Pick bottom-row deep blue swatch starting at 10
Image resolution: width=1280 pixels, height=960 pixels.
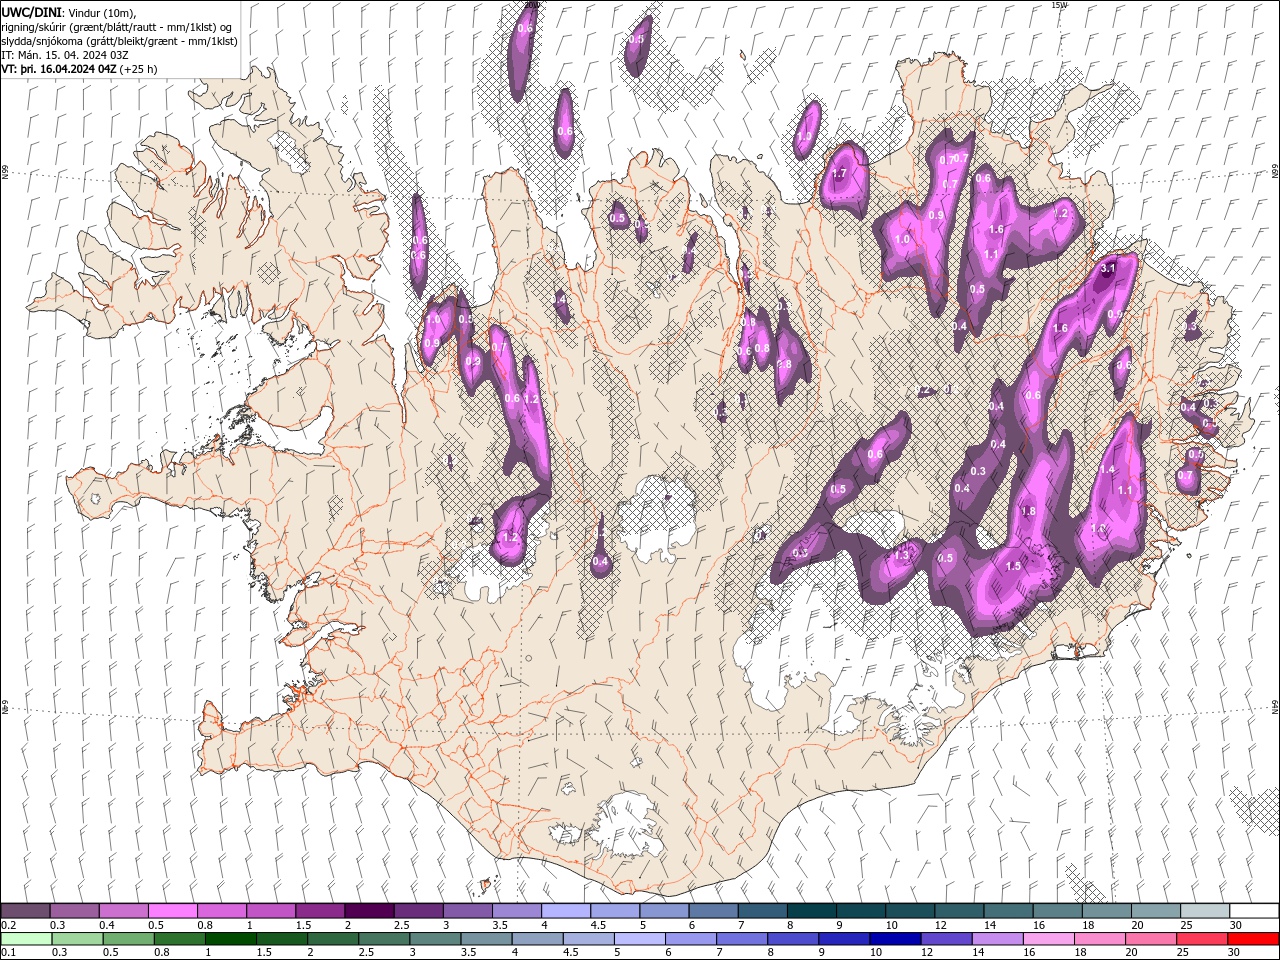click(x=895, y=939)
